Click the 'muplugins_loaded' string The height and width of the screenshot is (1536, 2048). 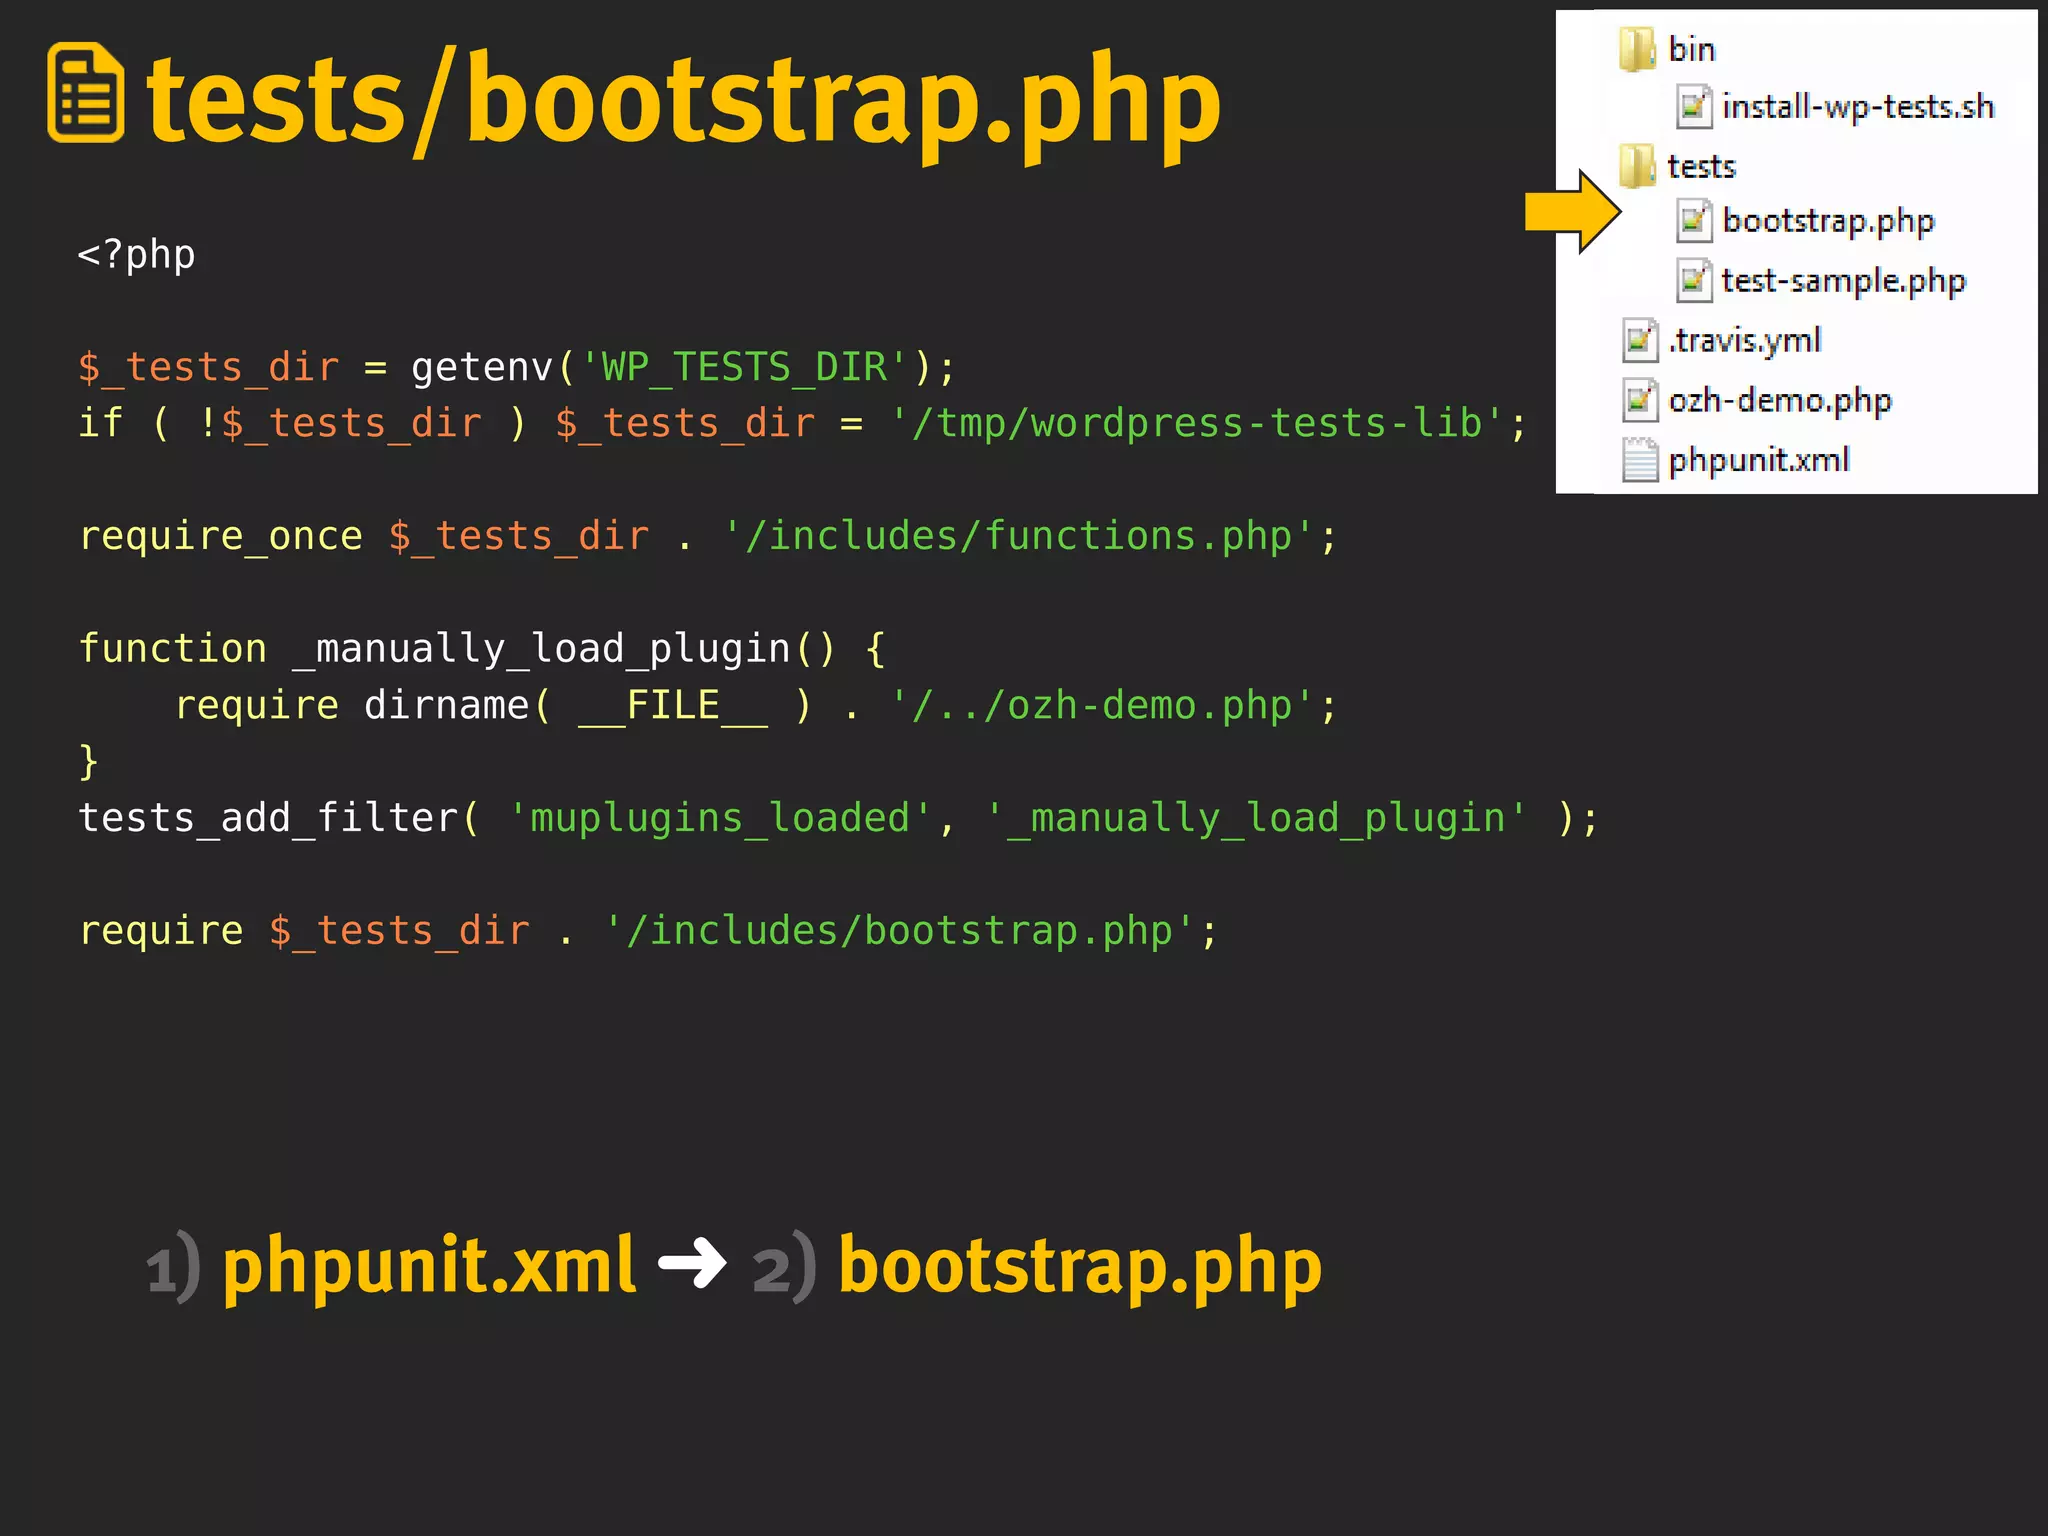(x=720, y=818)
